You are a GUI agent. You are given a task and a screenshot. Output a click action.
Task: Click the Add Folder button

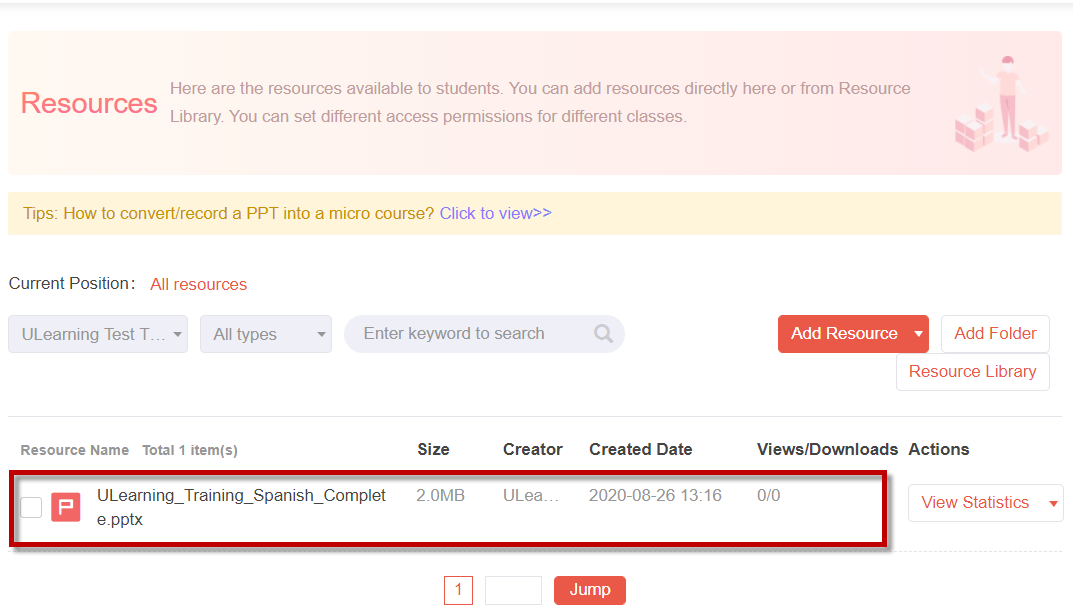click(995, 333)
